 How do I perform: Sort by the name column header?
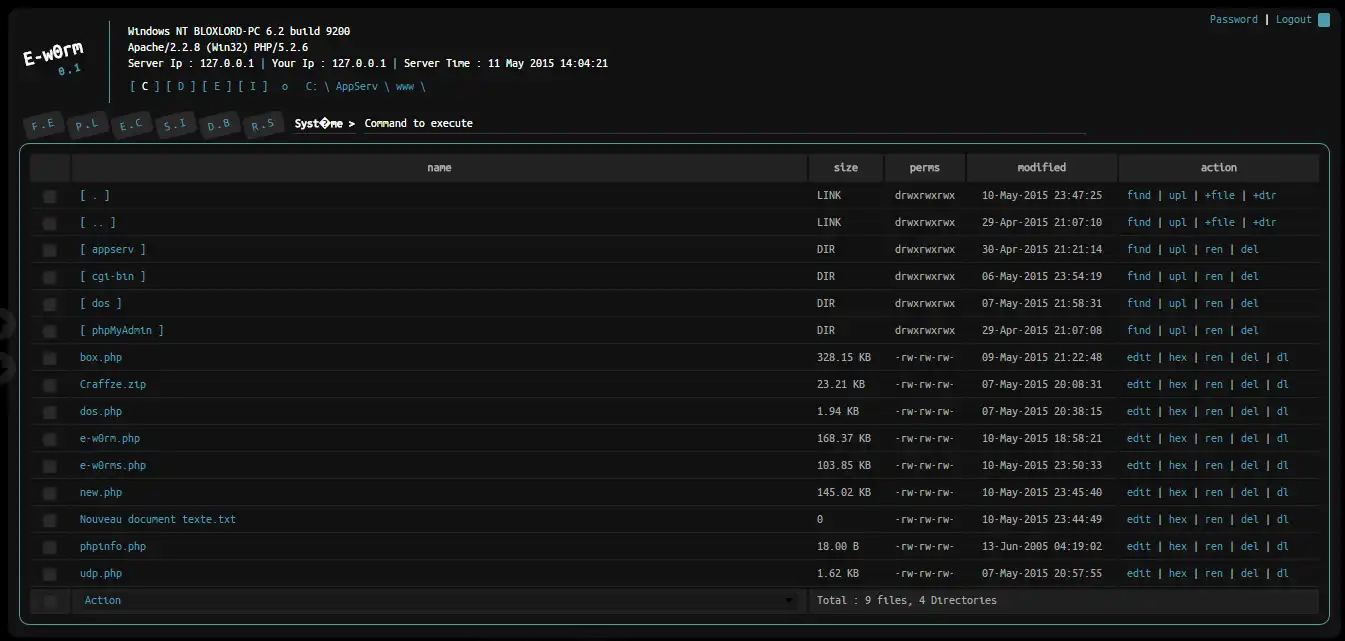[439, 167]
